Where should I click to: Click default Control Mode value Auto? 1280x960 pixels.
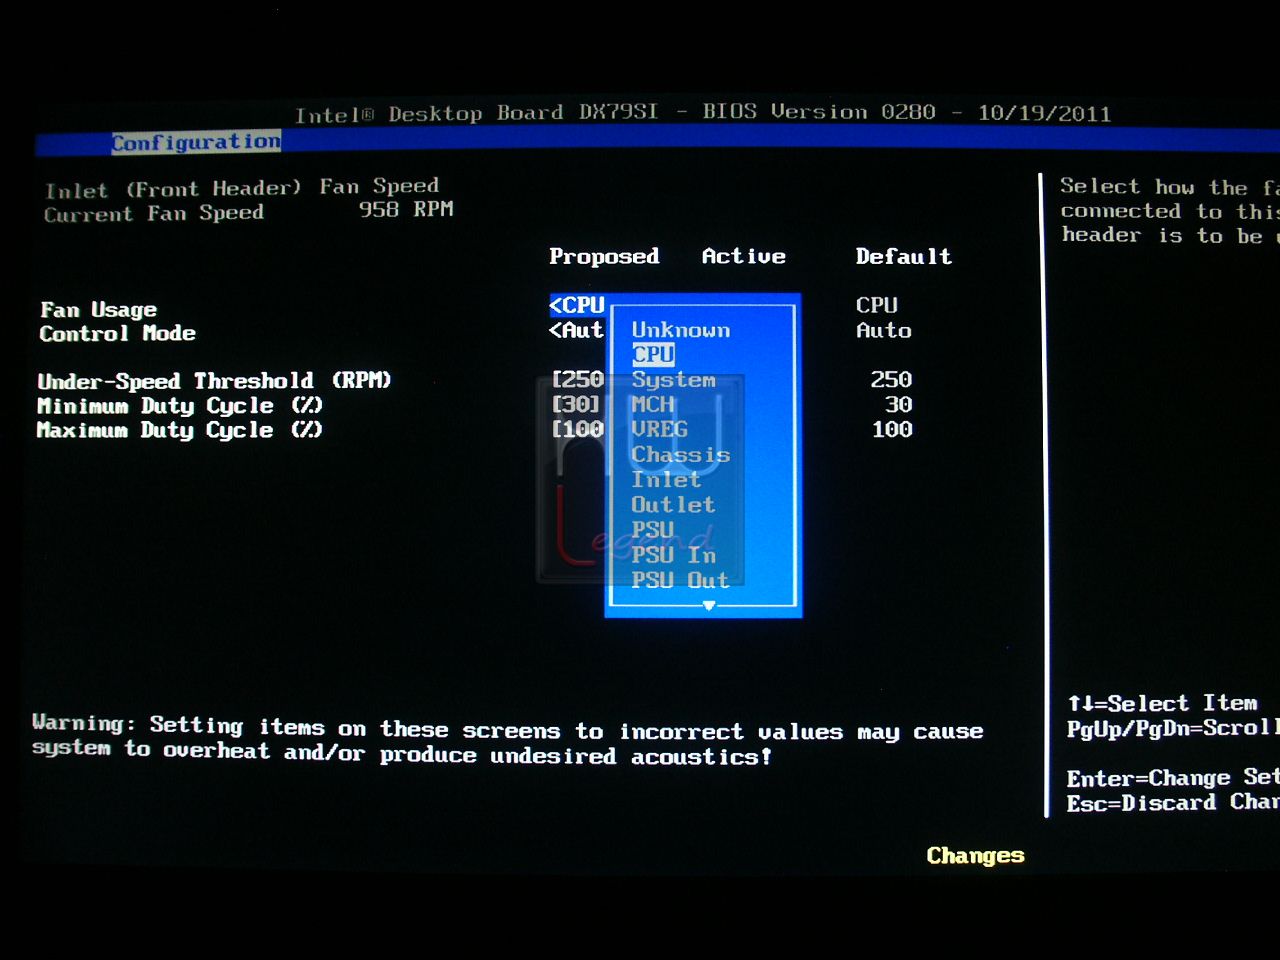[x=884, y=330]
